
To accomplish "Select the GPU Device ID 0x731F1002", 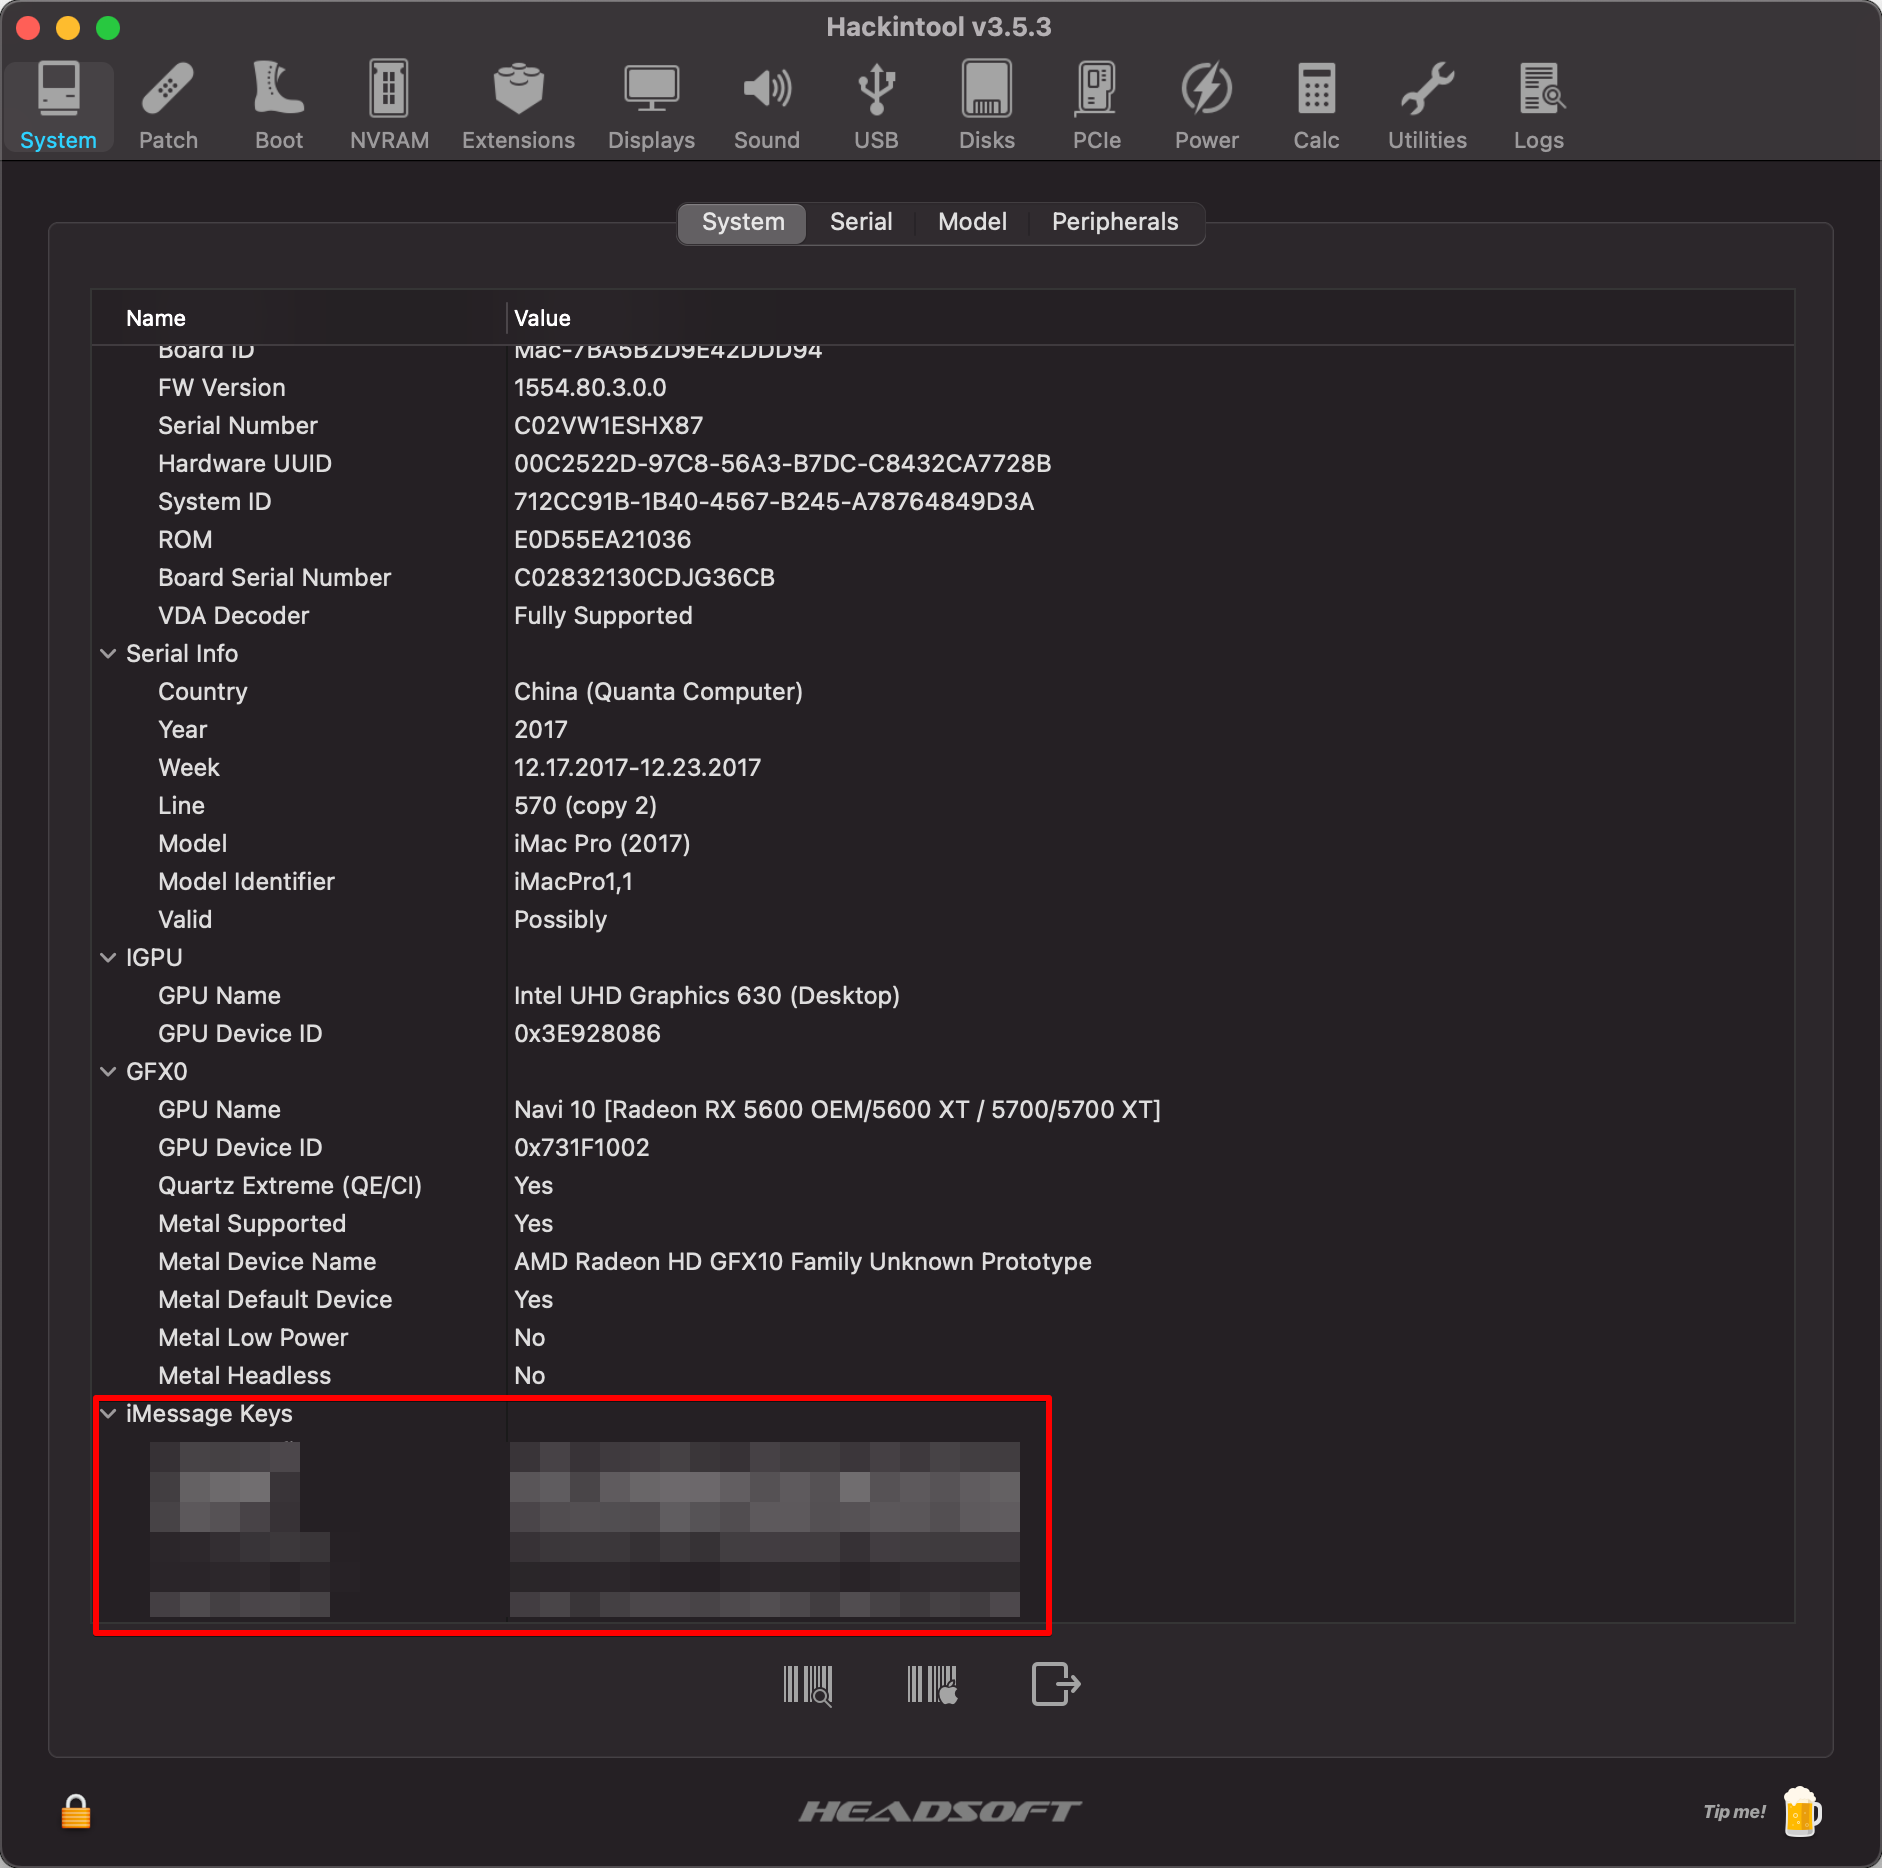I will pos(581,1148).
